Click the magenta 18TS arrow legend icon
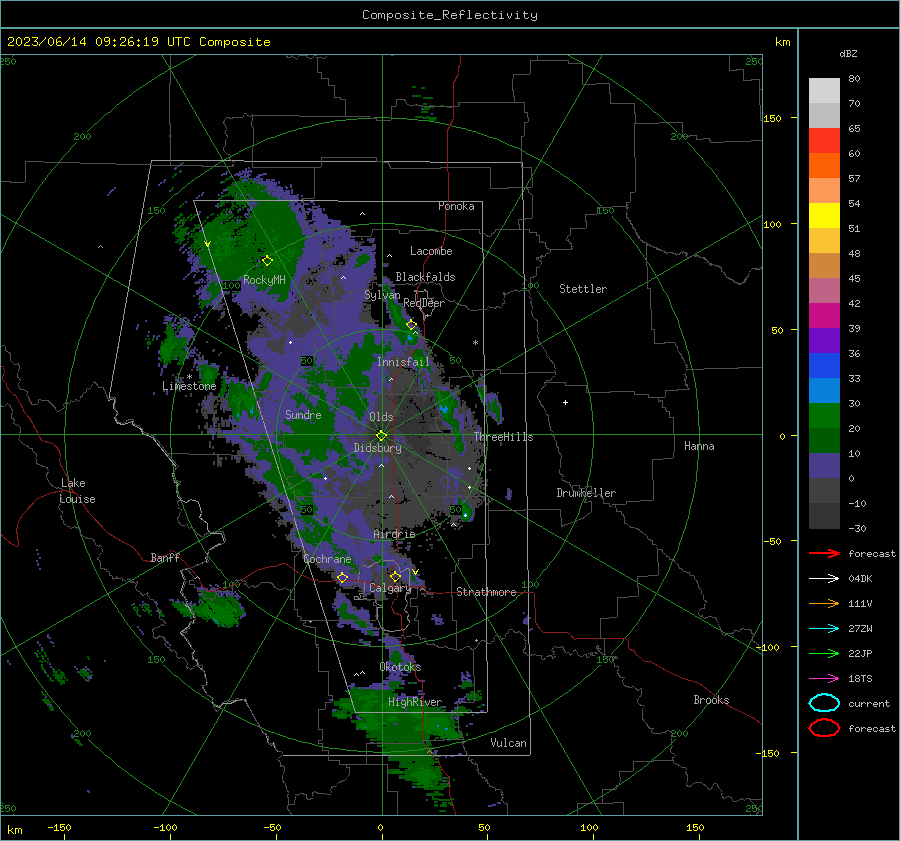This screenshot has height=841, width=900. [x=824, y=679]
